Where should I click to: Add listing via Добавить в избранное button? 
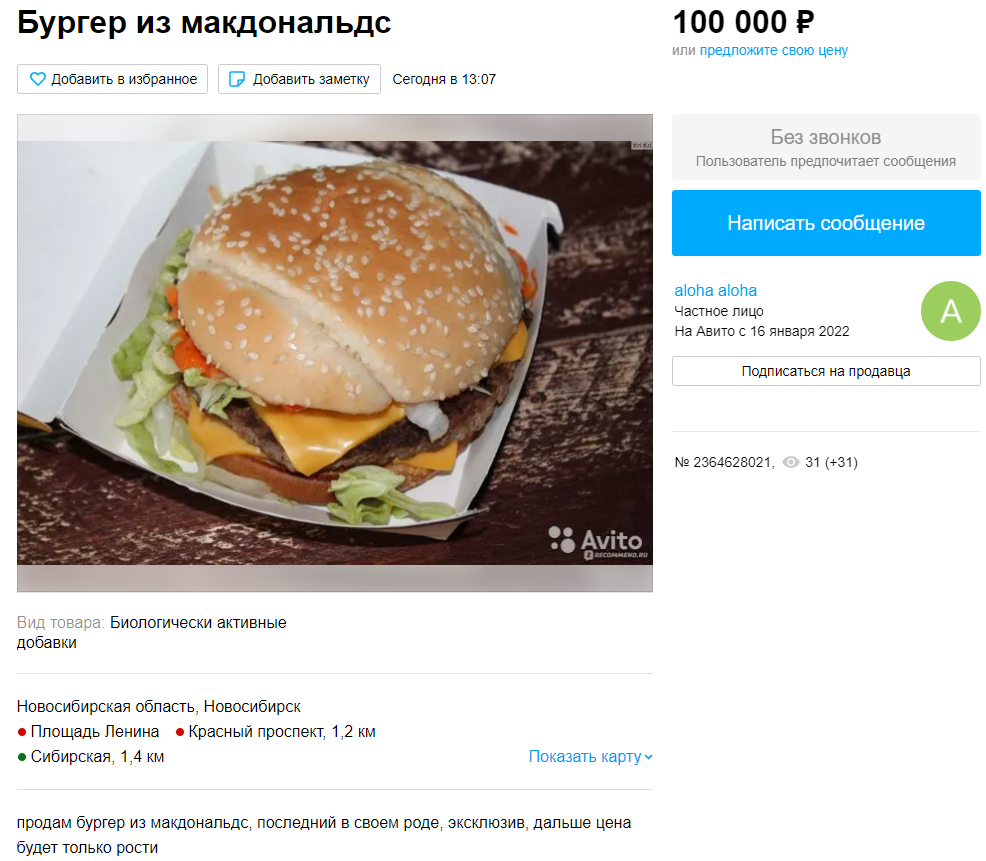point(113,79)
